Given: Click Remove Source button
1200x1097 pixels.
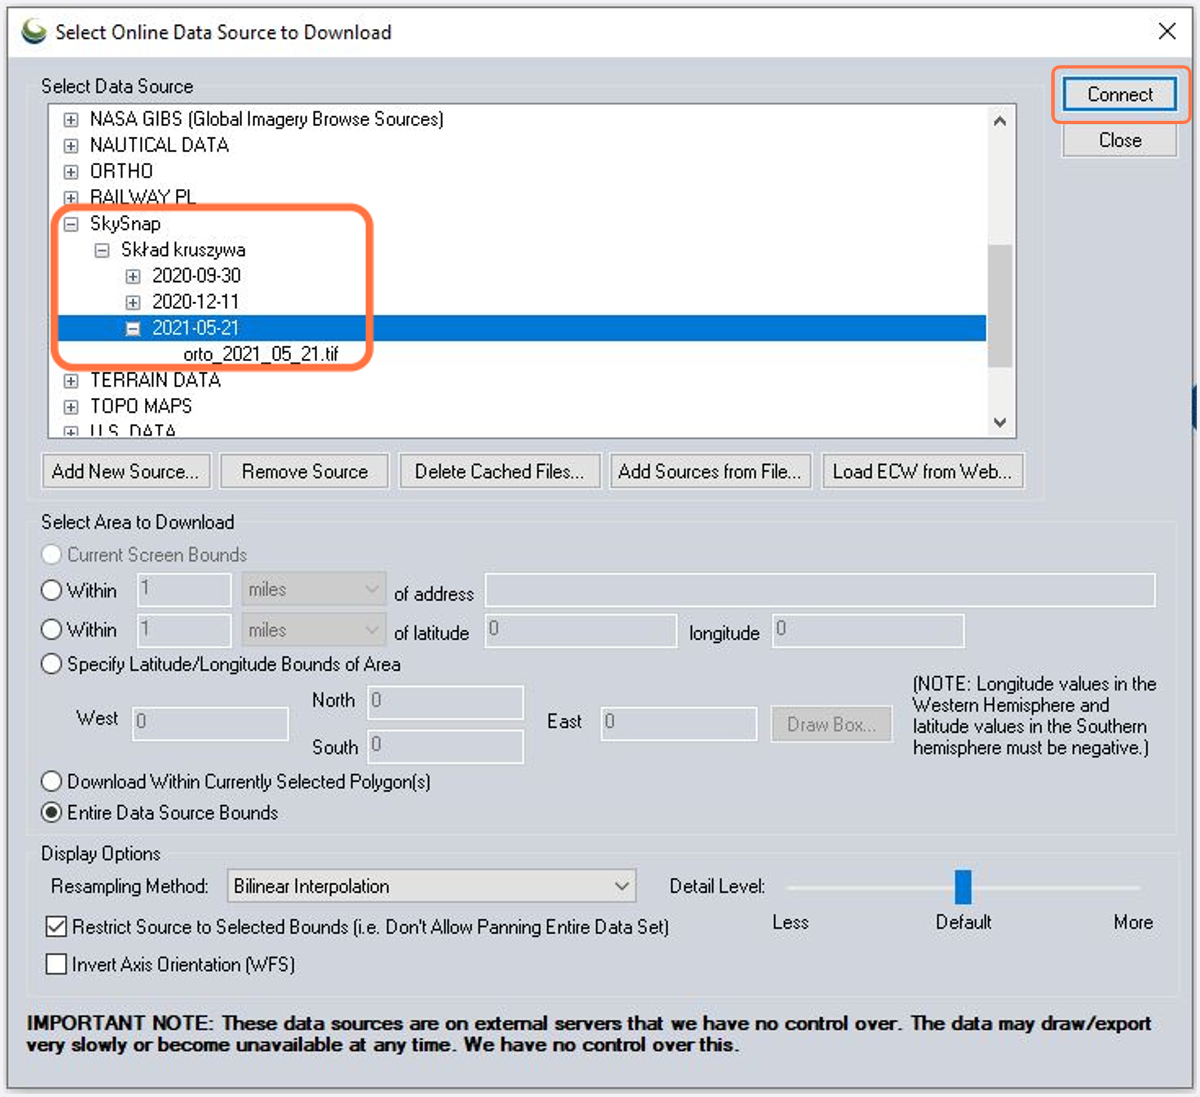Looking at the screenshot, I should tap(304, 471).
